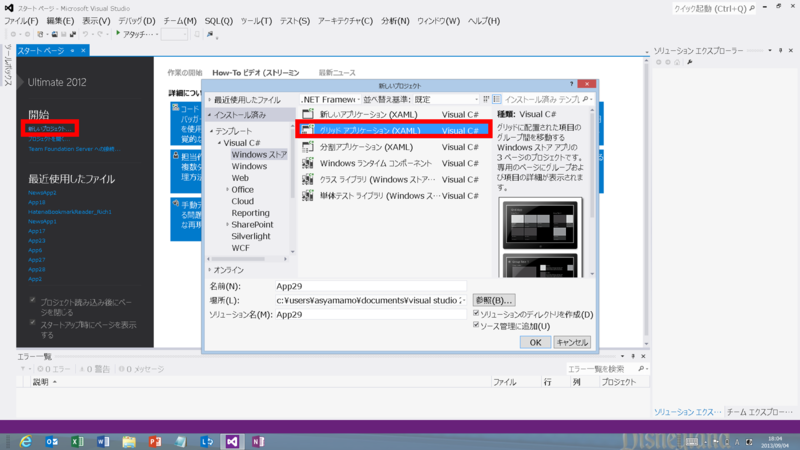800x450 pixels.
Task: Click the help question mark in dialog
Action: pyautogui.click(x=571, y=84)
